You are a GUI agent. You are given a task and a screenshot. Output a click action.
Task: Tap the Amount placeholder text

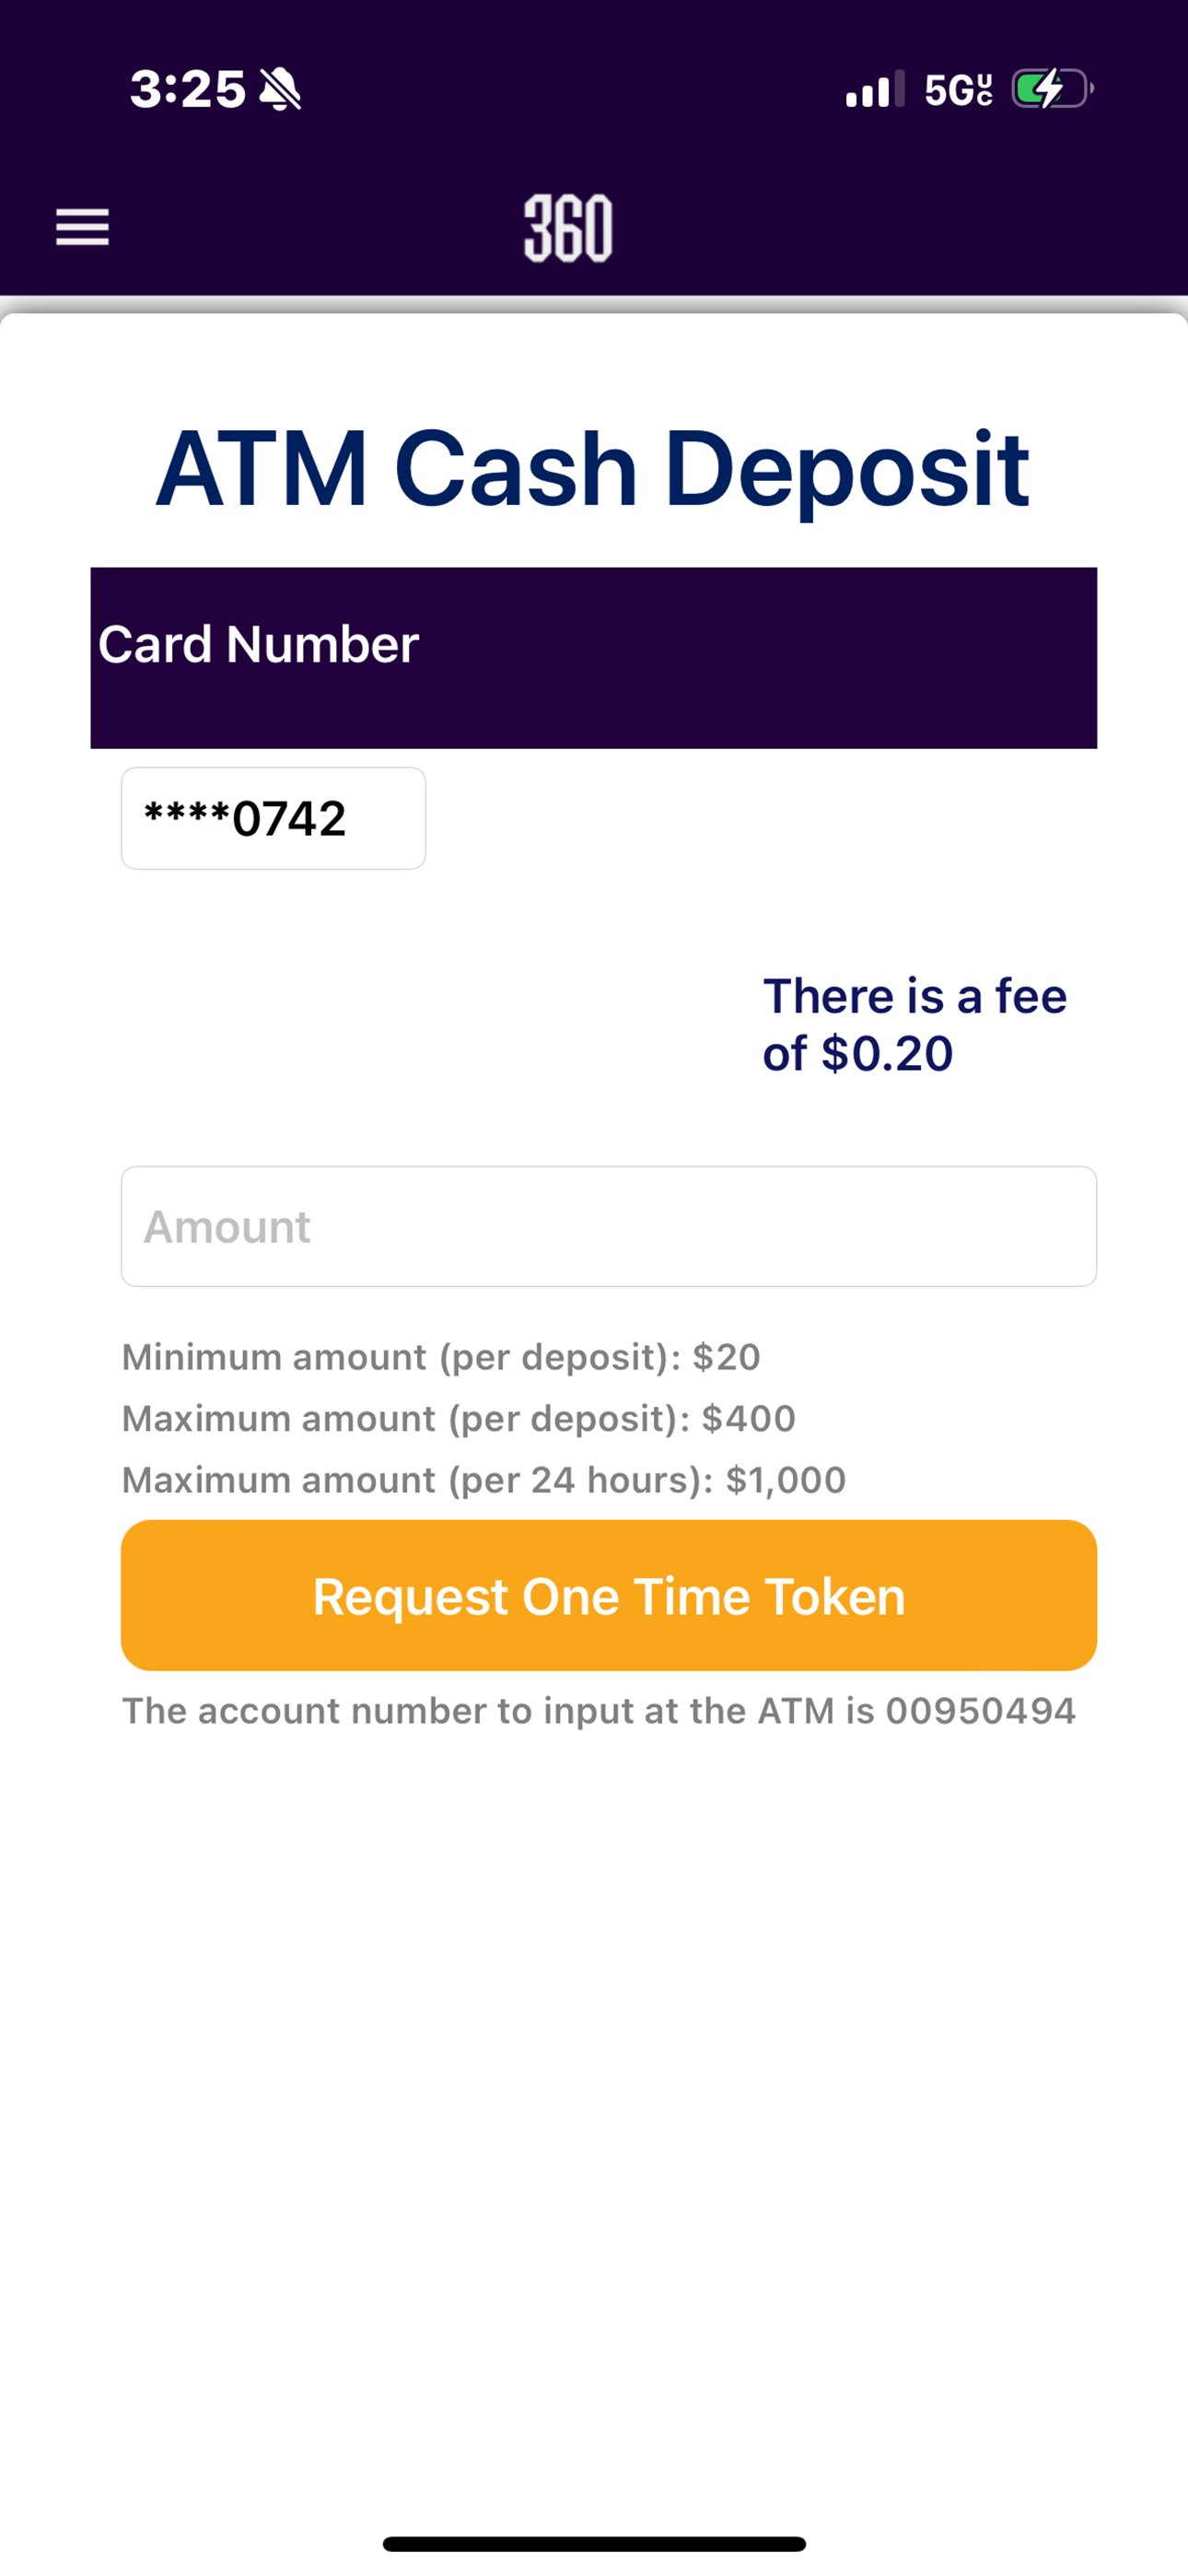tap(227, 1227)
